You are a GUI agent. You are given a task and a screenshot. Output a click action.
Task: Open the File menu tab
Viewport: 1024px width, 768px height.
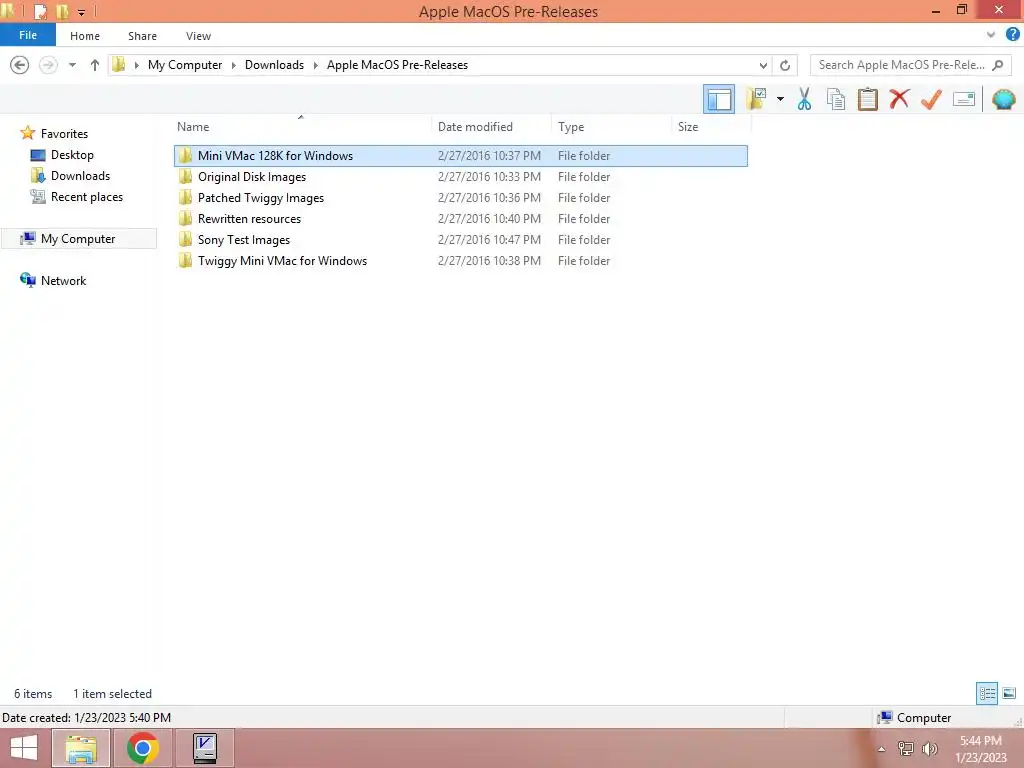point(28,35)
